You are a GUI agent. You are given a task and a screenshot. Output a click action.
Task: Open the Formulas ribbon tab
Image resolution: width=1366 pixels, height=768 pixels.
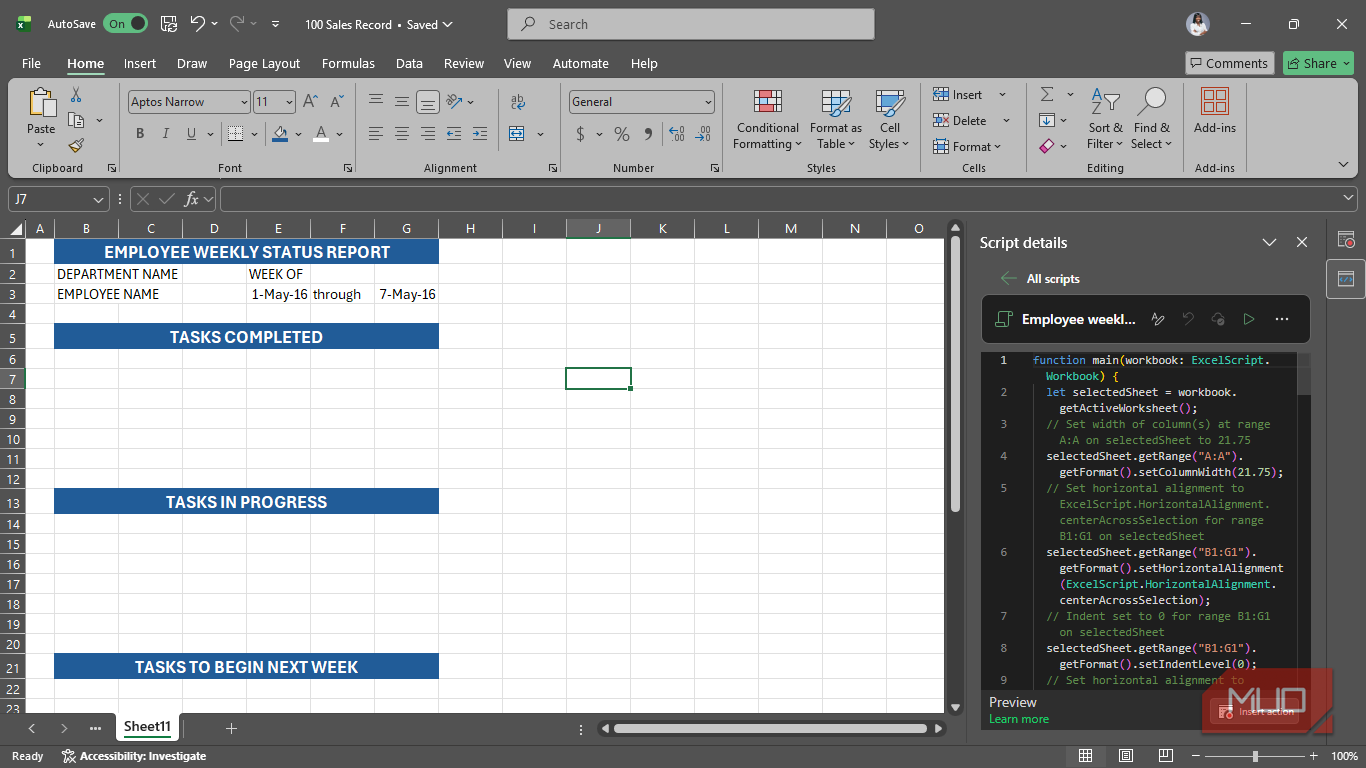point(348,63)
